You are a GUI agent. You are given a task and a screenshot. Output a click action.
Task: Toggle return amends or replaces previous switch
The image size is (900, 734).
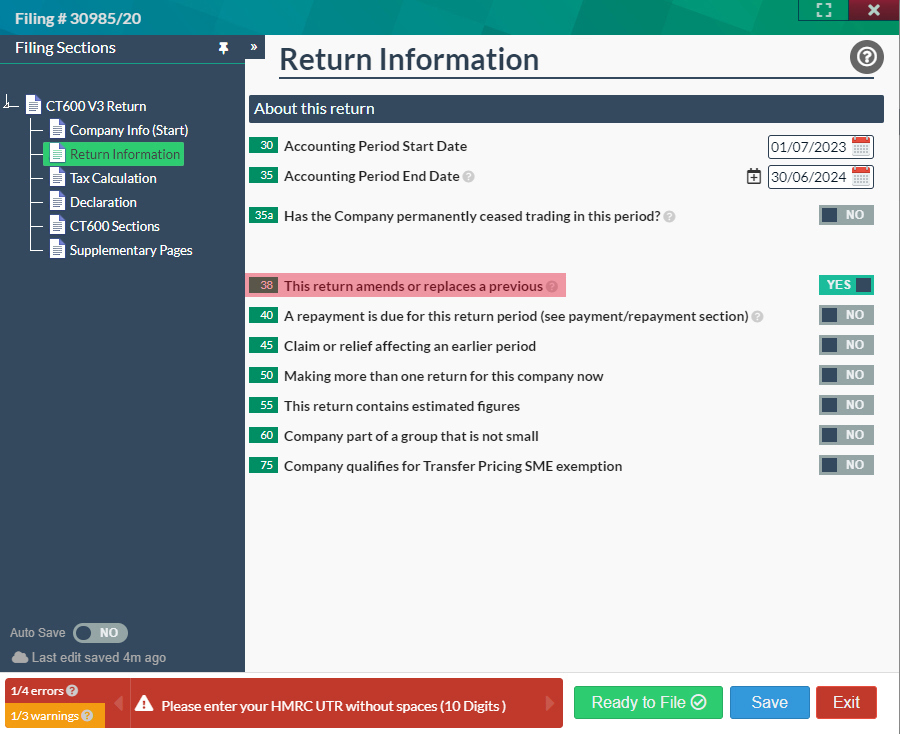[x=846, y=285]
